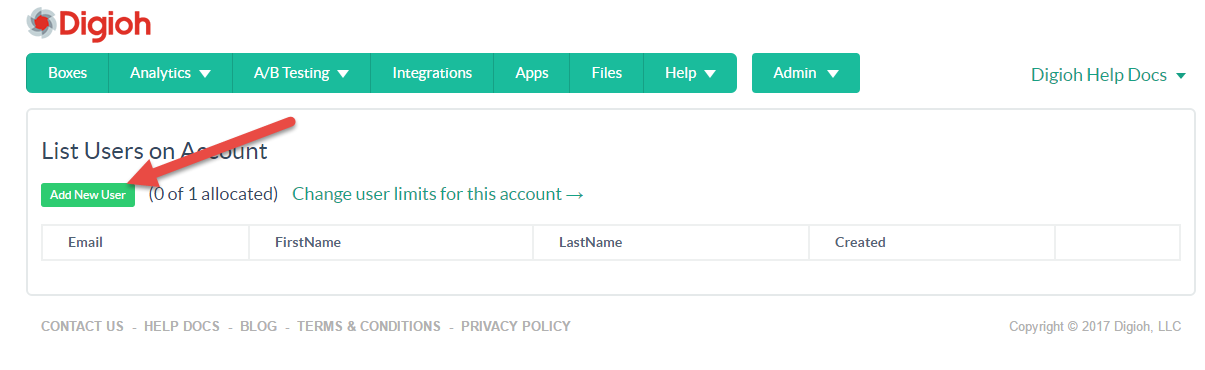1205x370 pixels.
Task: Open the PRIVACY POLICY footer link
Action: [516, 326]
